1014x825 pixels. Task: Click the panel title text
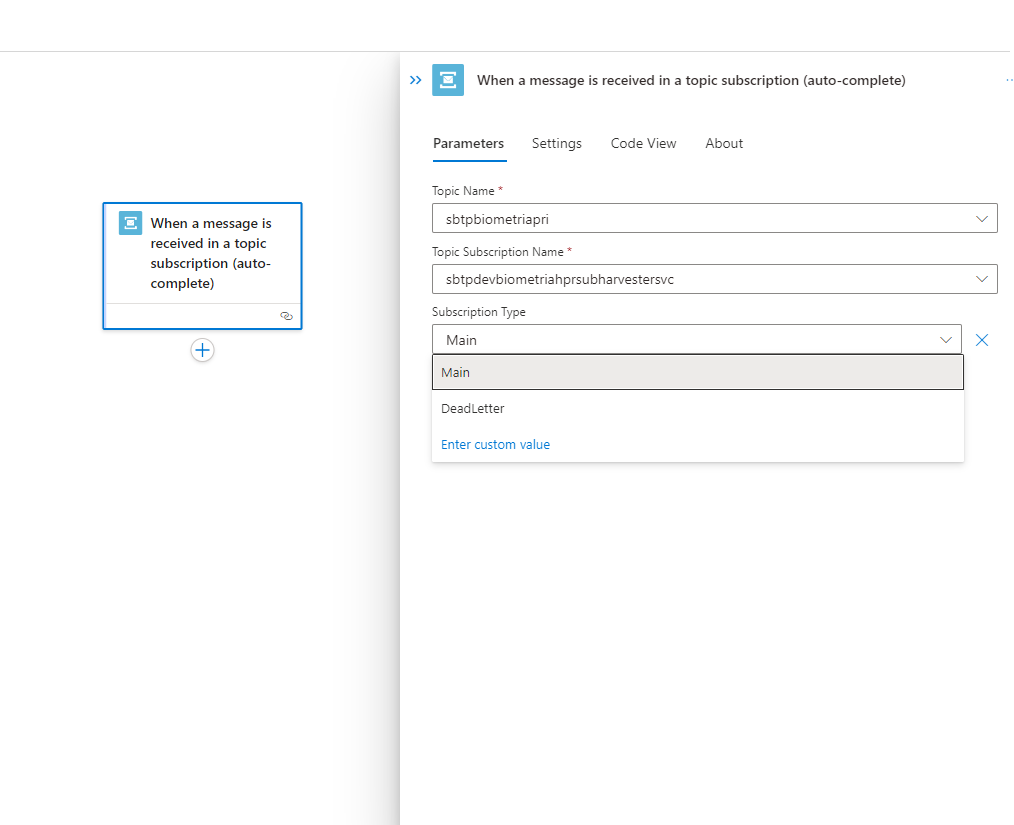pyautogui.click(x=691, y=80)
